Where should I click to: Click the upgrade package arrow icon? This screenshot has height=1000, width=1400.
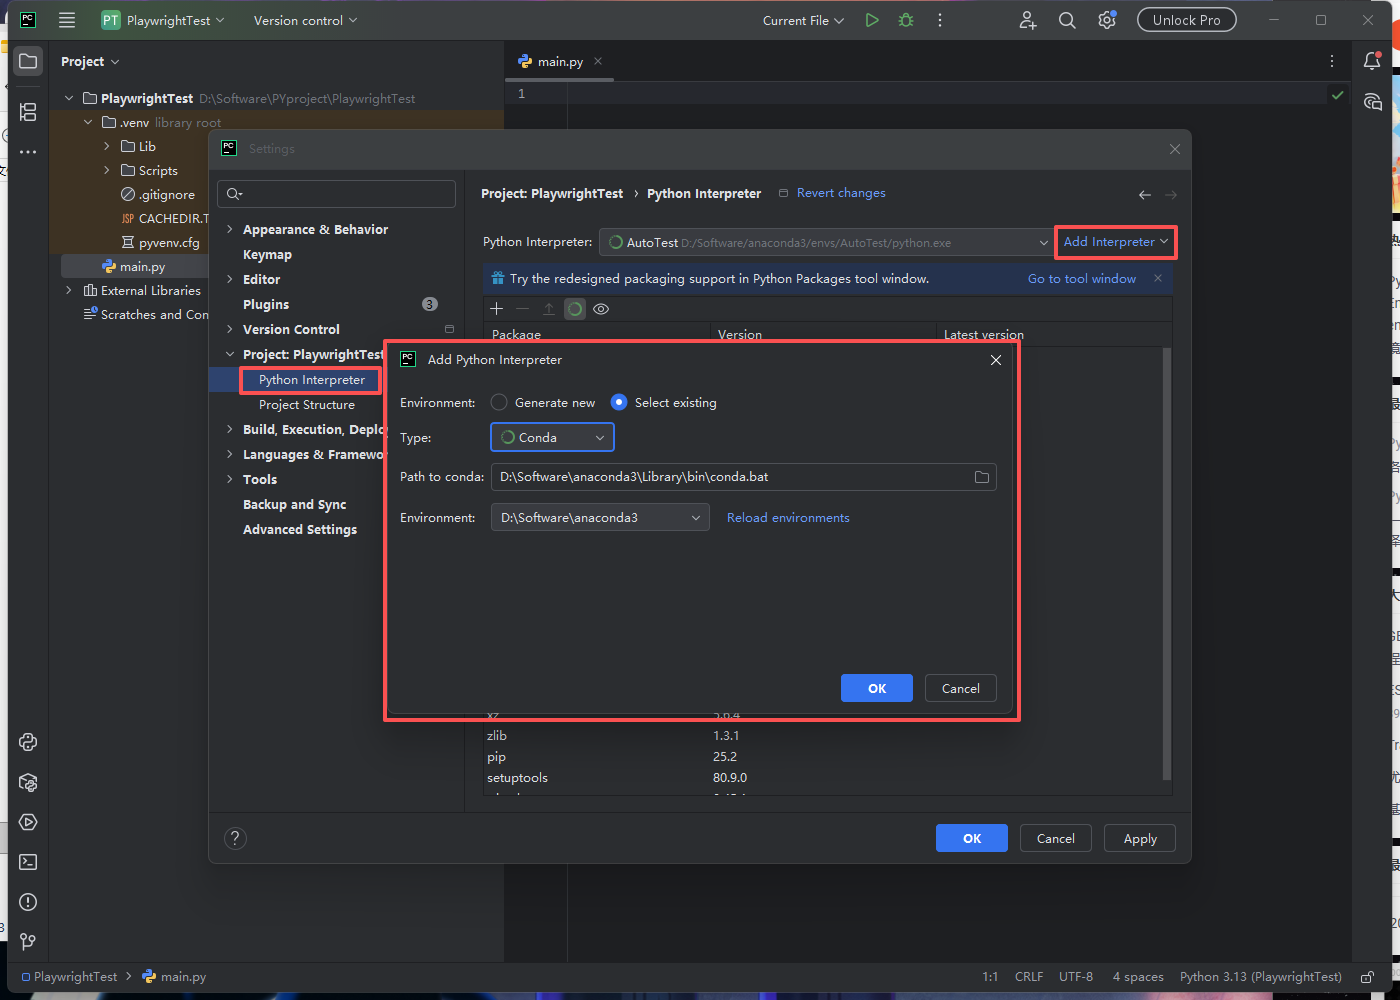point(548,309)
